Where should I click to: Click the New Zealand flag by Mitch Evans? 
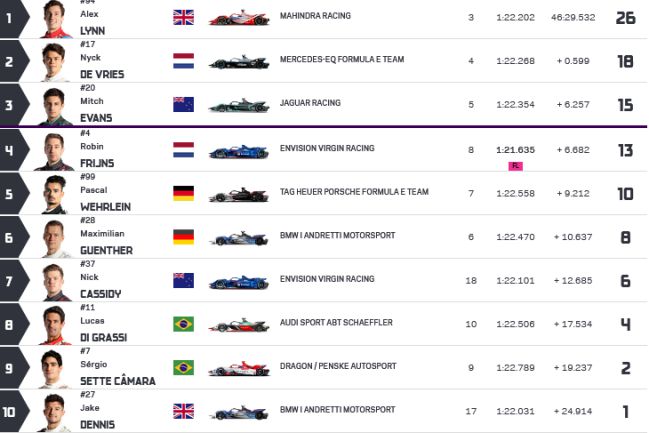click(183, 104)
